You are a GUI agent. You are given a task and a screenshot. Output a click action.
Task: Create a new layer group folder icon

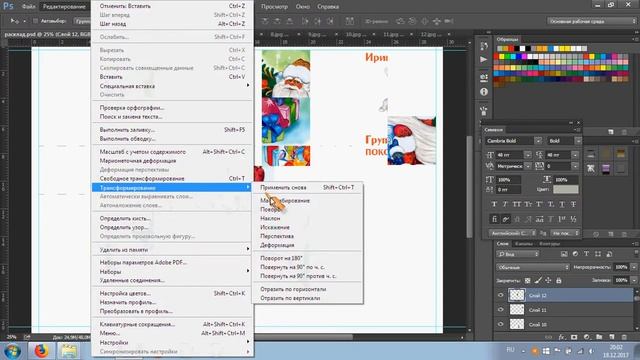click(599, 337)
